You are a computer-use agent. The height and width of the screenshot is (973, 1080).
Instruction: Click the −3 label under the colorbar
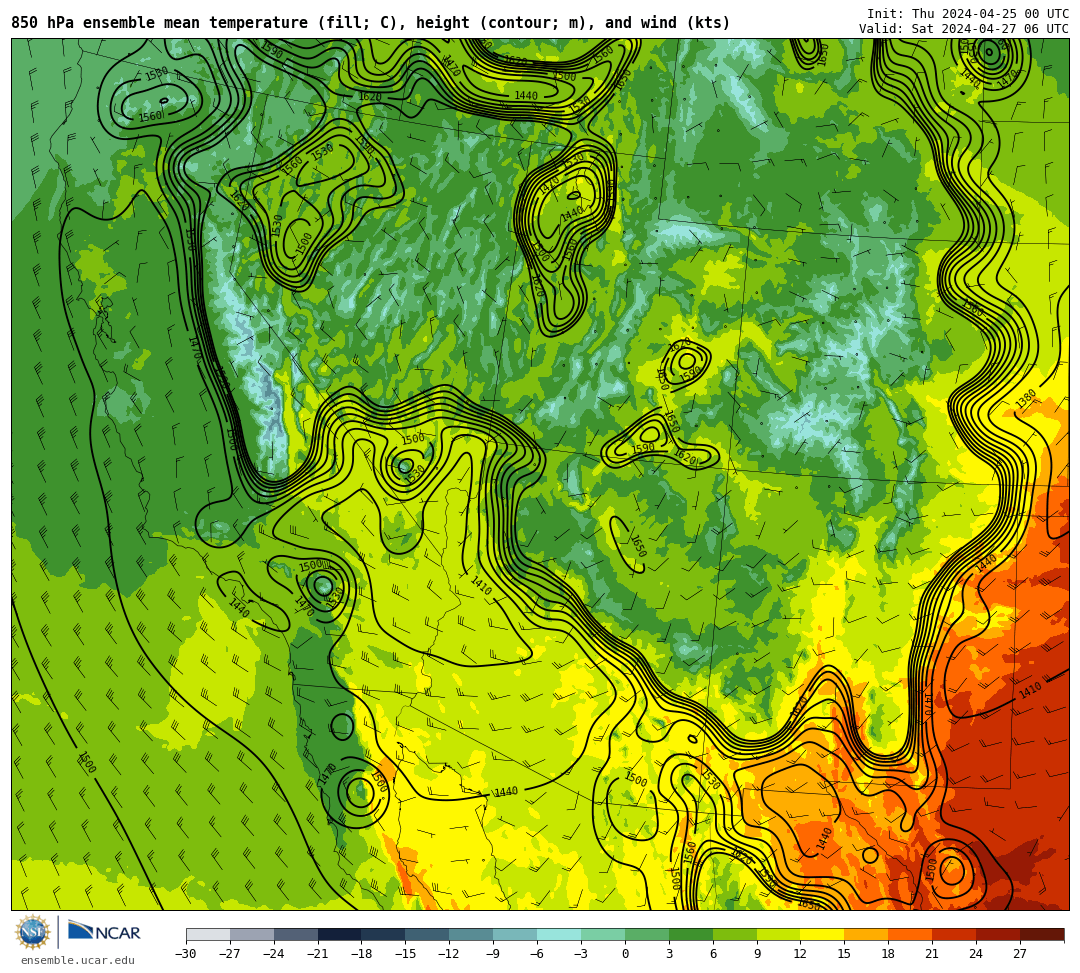pyautogui.click(x=581, y=954)
